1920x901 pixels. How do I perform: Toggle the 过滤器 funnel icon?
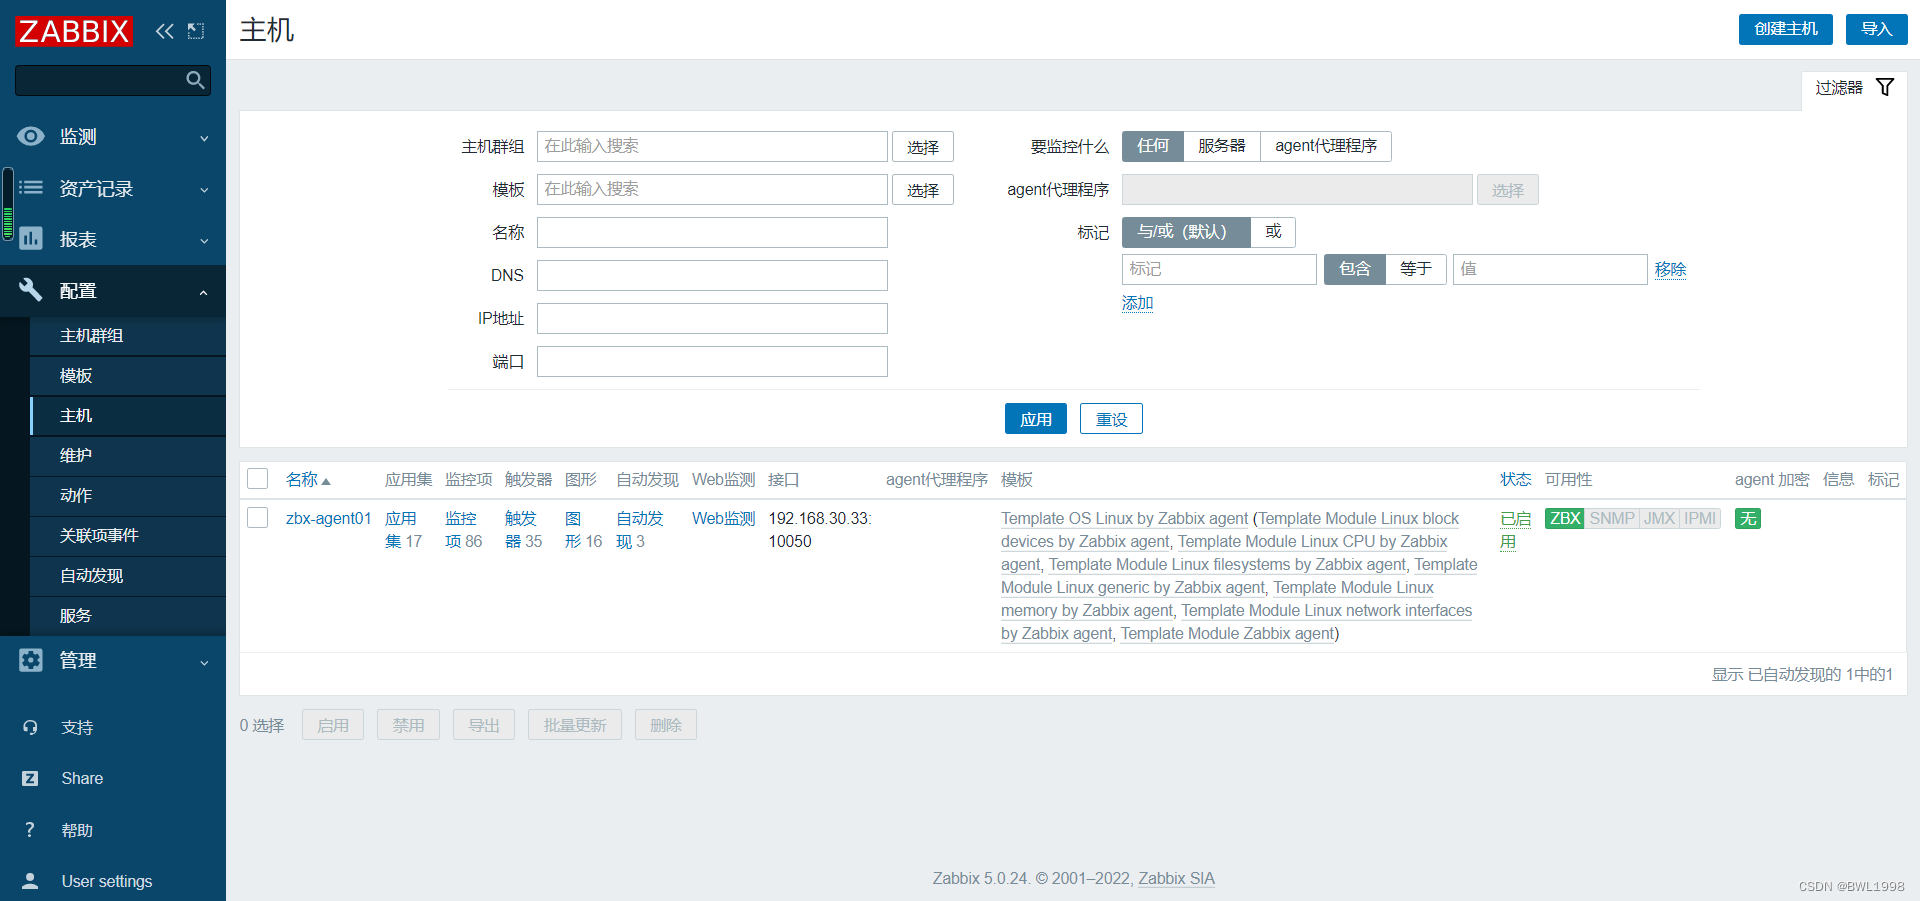pos(1885,87)
